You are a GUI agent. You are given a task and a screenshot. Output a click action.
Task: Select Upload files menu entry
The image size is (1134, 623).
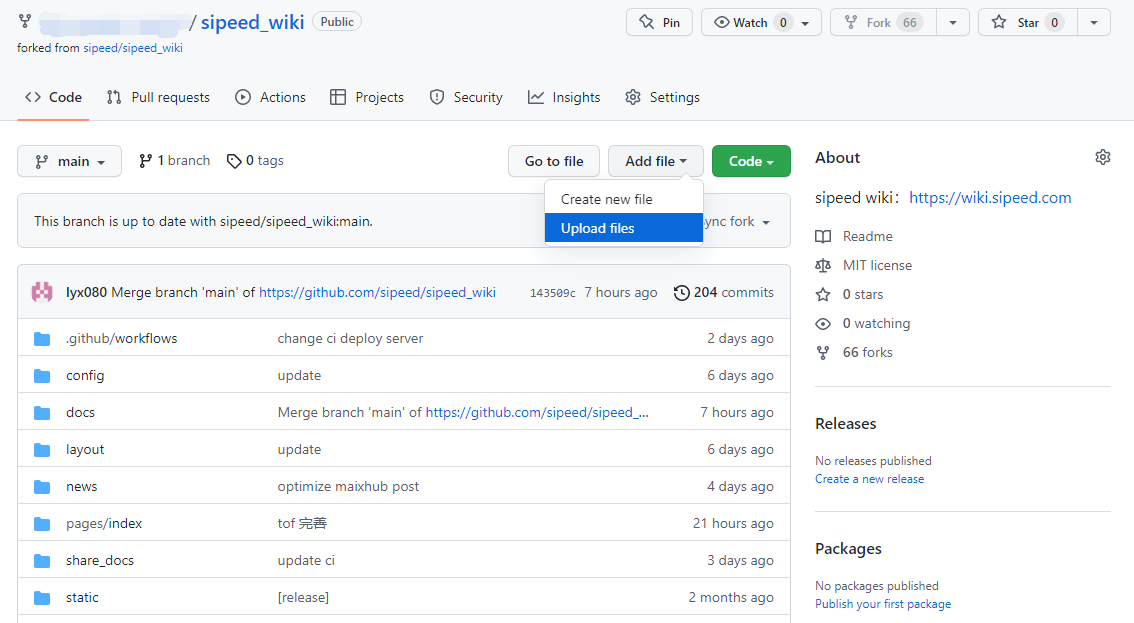(623, 228)
